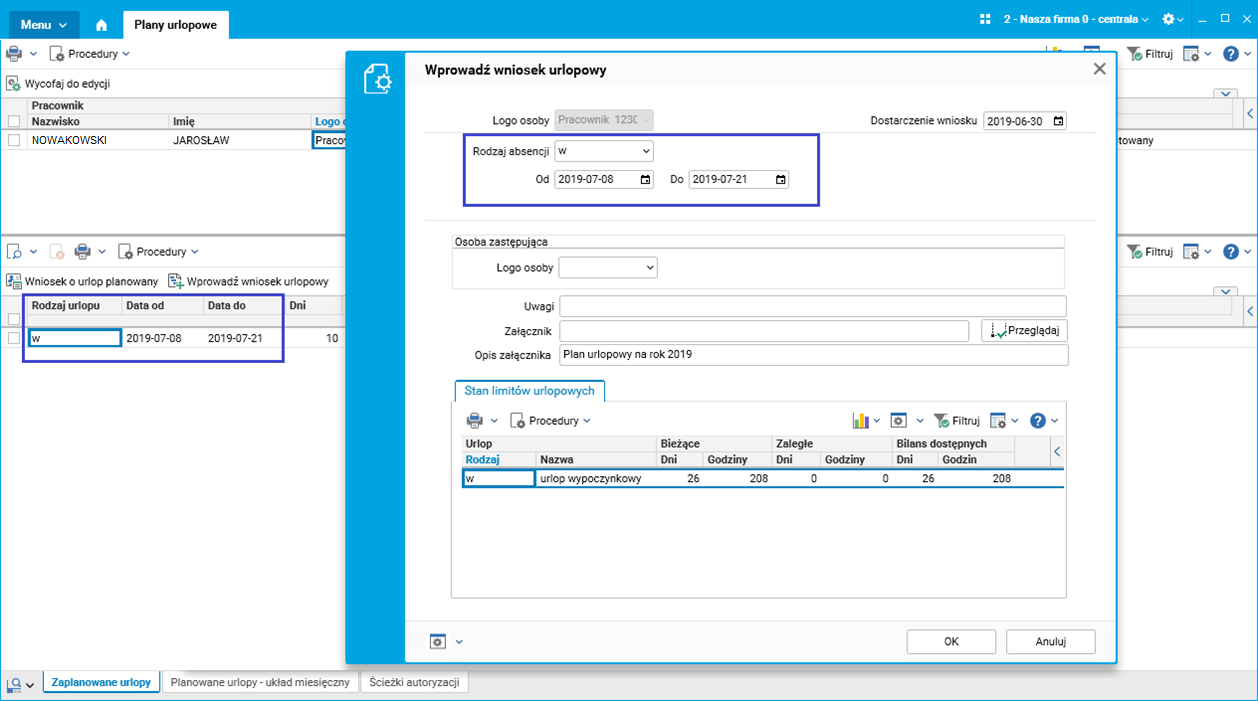The image size is (1258, 701).
Task: Click the printer icon in Stan limitów toolbar
Action: (475, 421)
